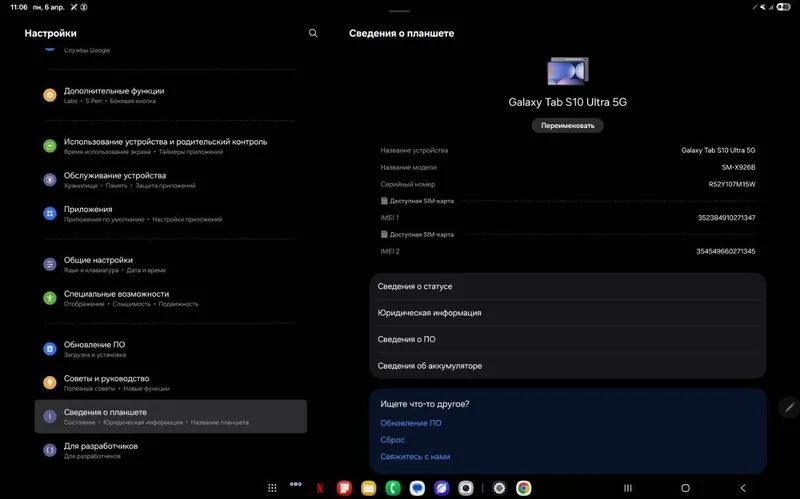Open Сведения об аккумуляторе
The width and height of the screenshot is (800, 499).
click(567, 366)
